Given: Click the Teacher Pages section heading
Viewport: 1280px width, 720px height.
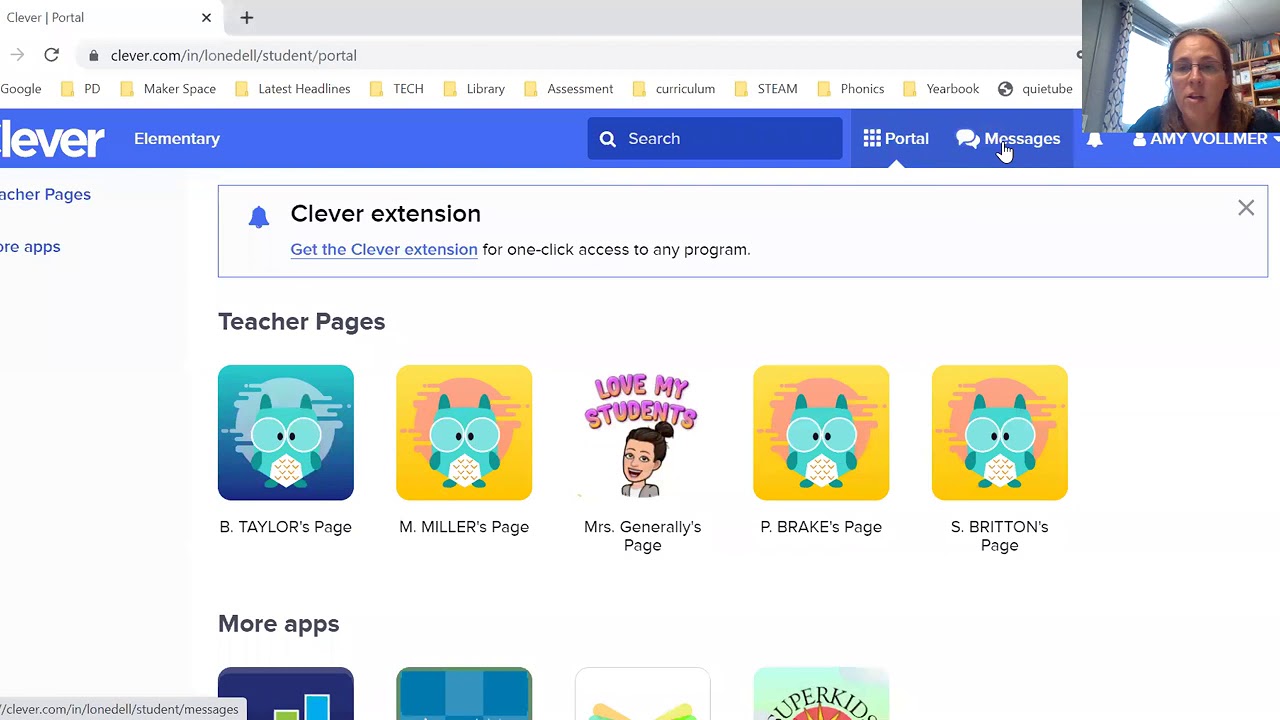Looking at the screenshot, I should tap(301, 322).
